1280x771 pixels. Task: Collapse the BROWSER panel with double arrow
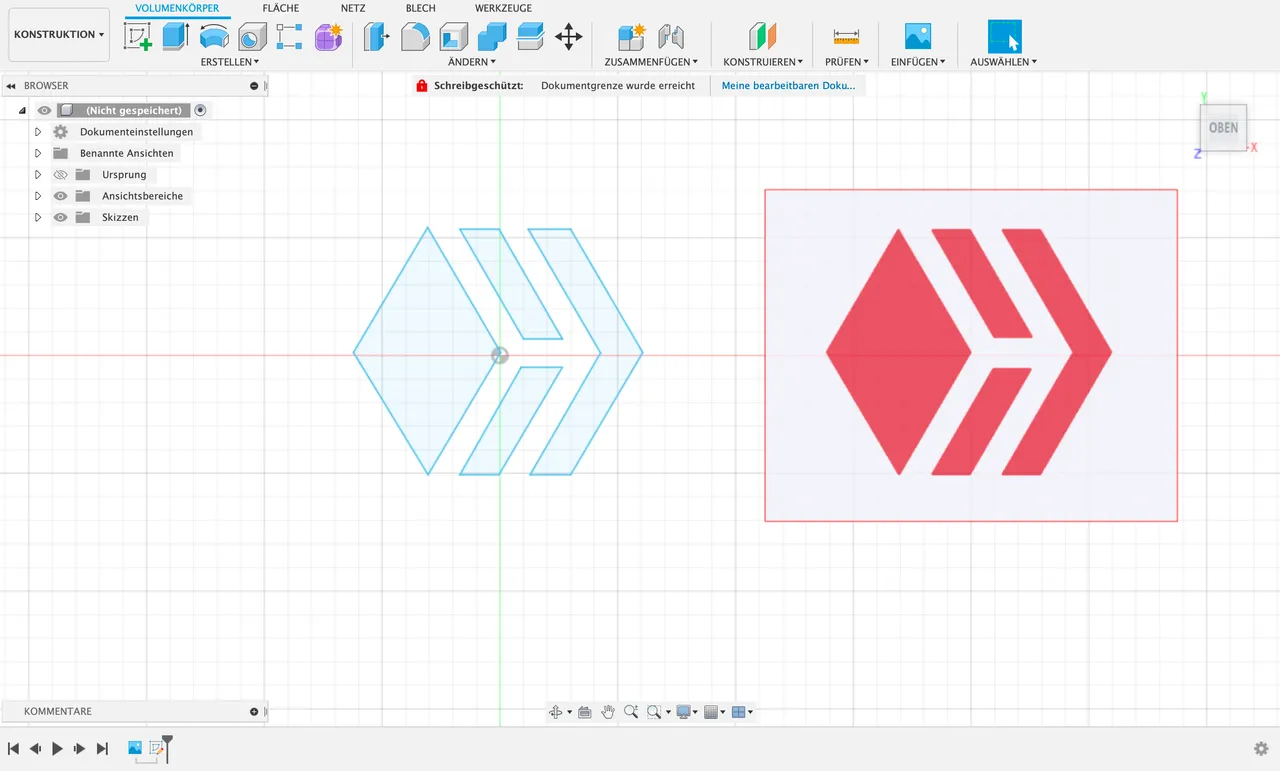coord(11,86)
